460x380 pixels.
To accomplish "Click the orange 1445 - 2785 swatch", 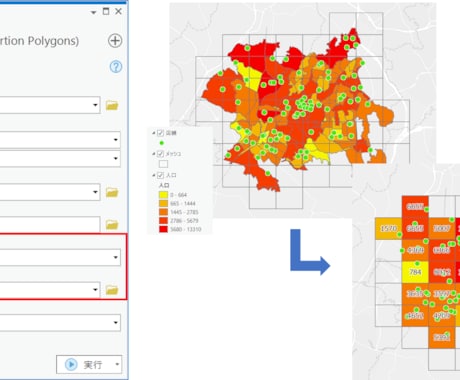I will click(x=163, y=212).
